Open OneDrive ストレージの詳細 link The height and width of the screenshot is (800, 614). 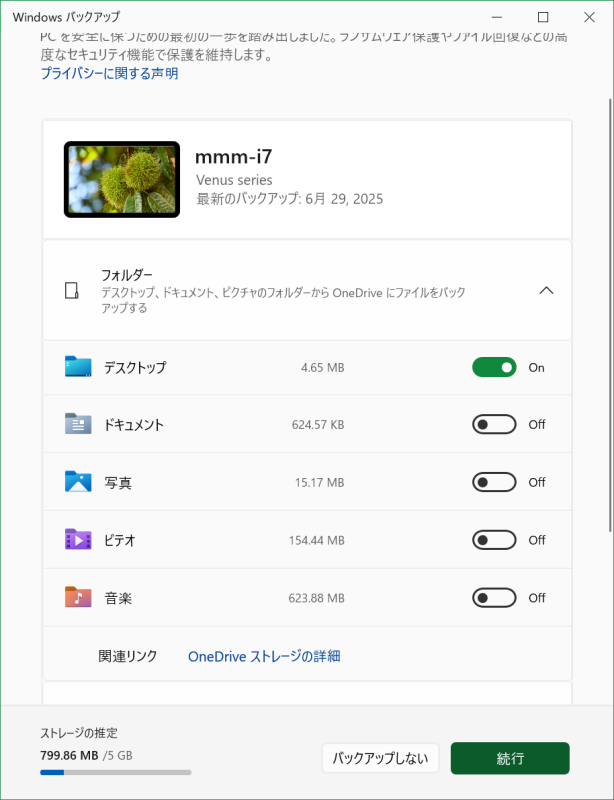tap(264, 656)
